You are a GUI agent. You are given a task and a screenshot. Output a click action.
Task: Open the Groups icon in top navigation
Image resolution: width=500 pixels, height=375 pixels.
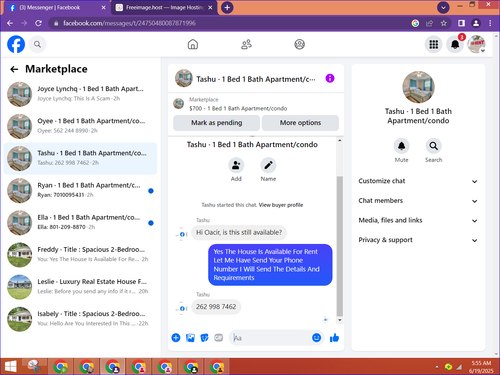pyautogui.click(x=299, y=44)
